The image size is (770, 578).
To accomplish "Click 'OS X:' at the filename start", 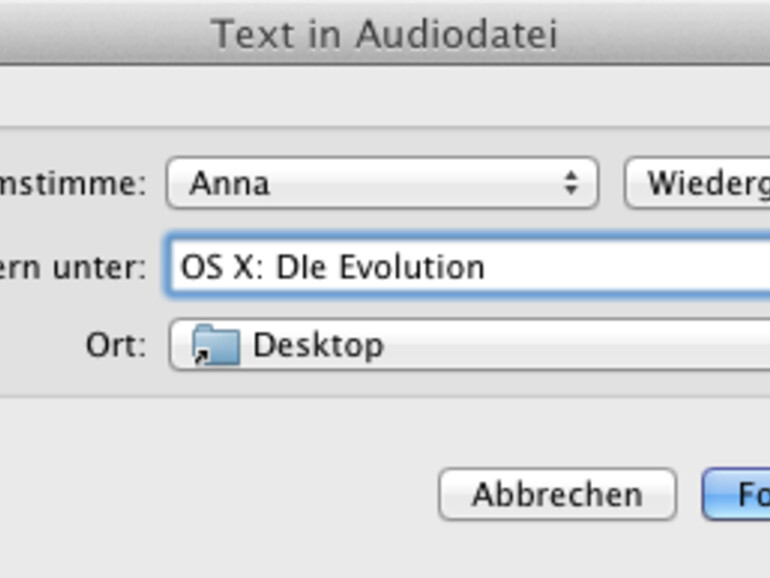I will 220,268.
